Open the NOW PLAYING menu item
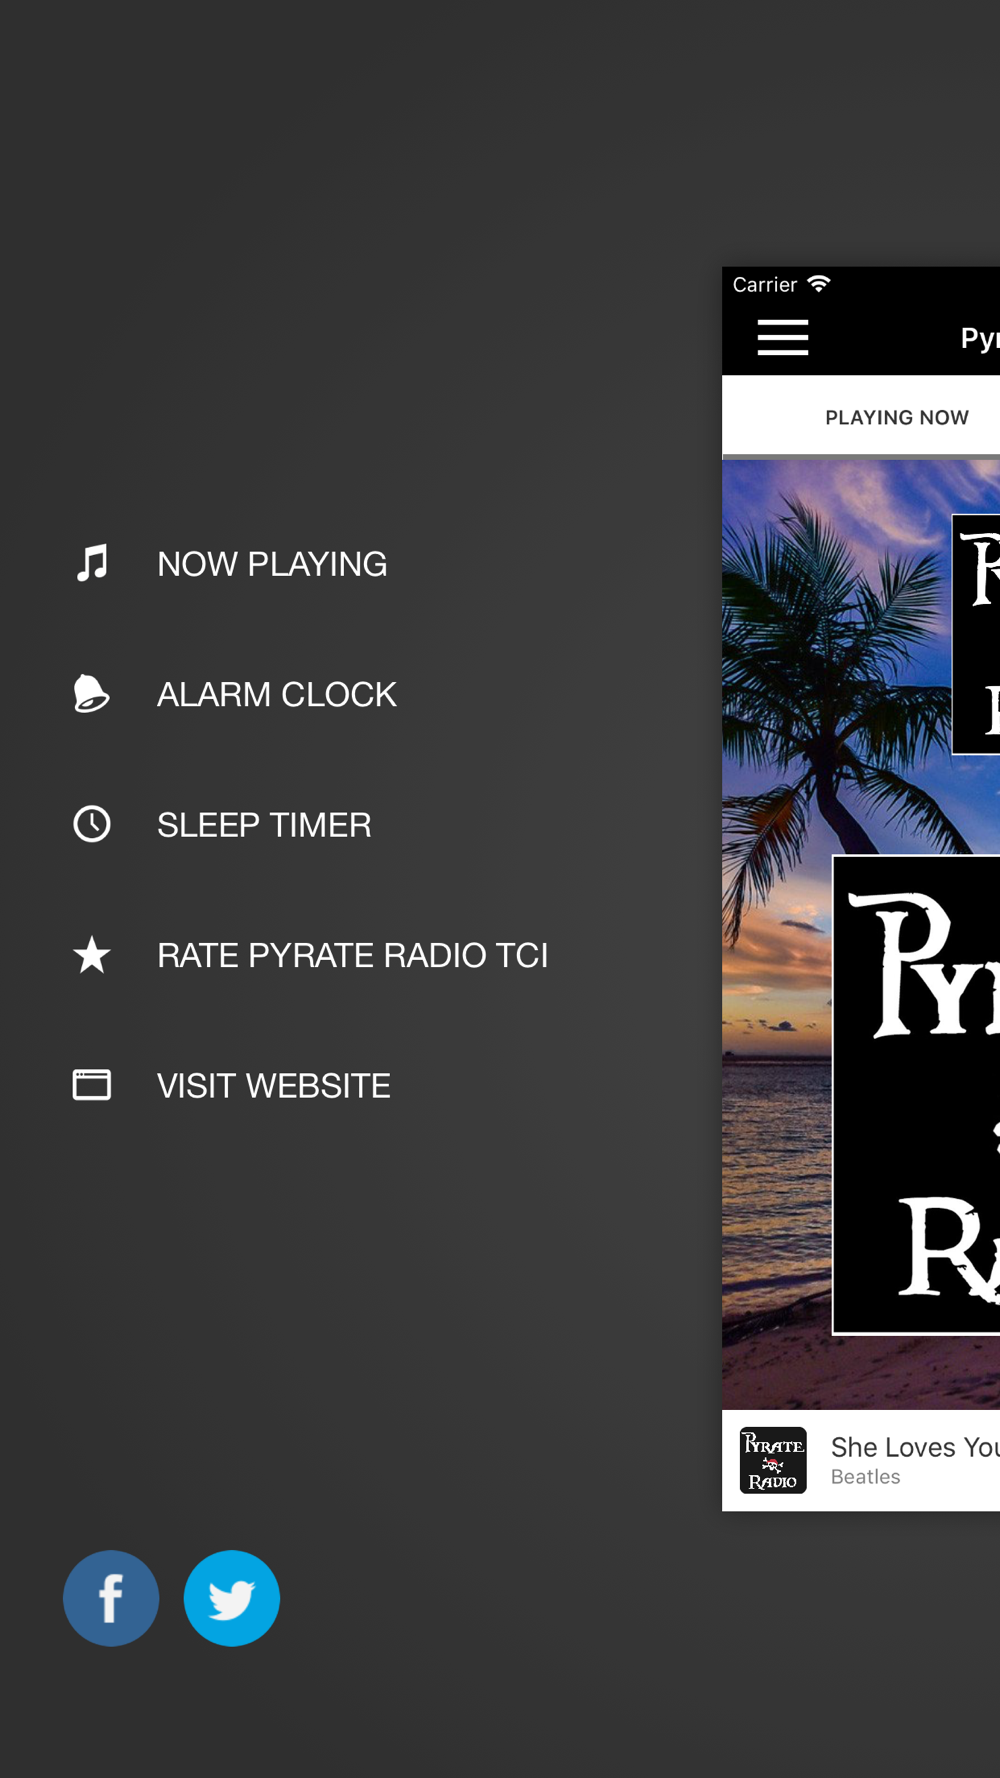The height and width of the screenshot is (1778, 1000). pos(272,564)
